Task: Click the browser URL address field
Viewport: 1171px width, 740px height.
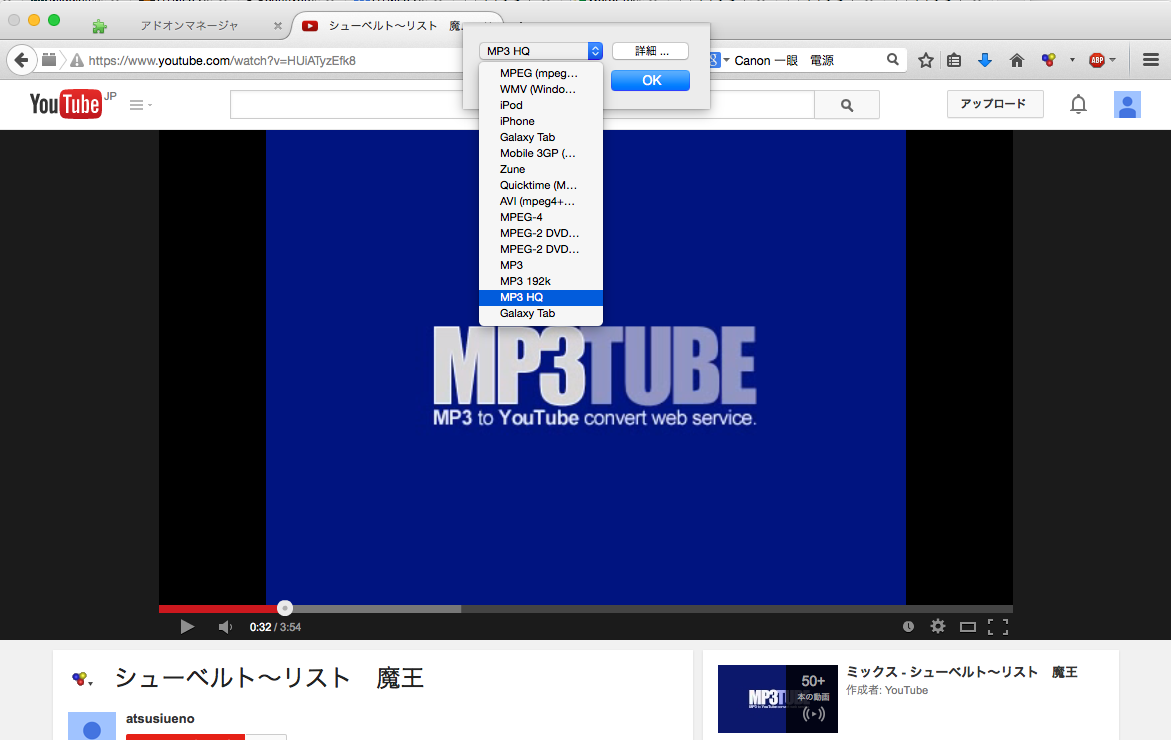Action: click(x=273, y=60)
